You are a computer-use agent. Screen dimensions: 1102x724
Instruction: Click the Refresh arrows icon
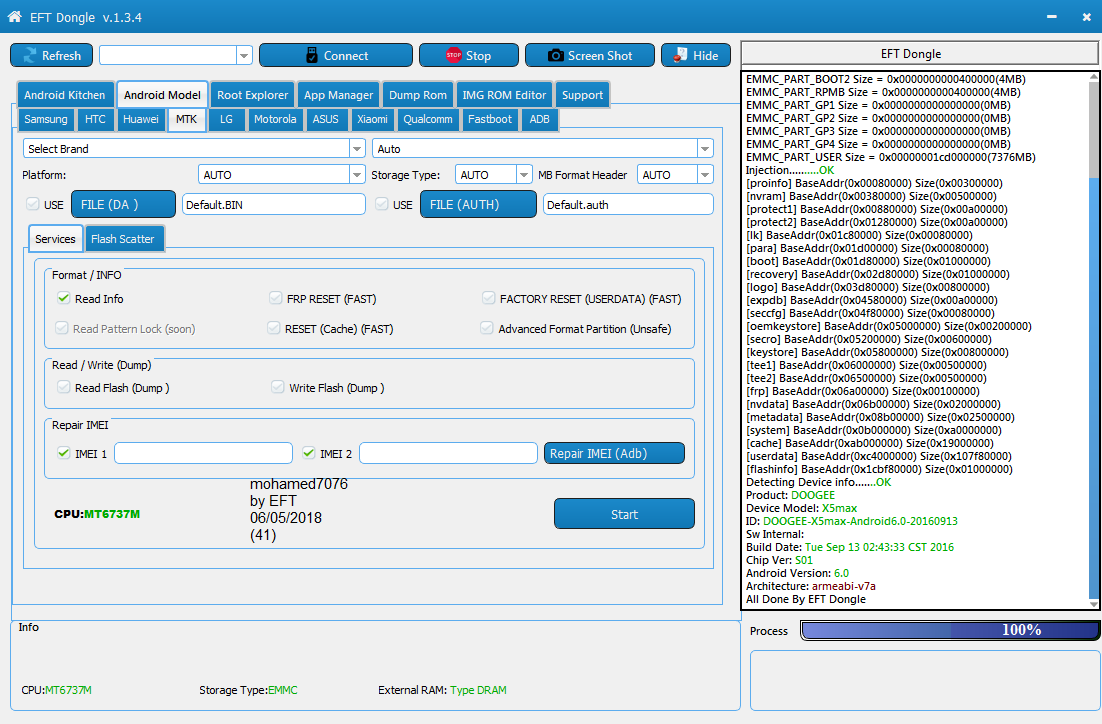[x=30, y=56]
